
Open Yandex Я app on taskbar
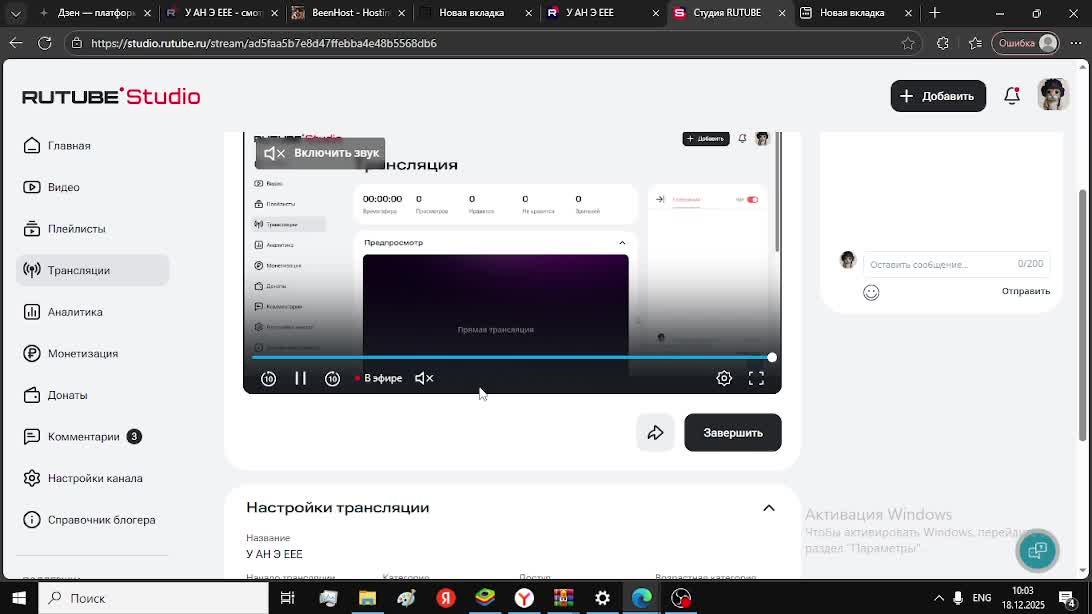click(x=446, y=598)
